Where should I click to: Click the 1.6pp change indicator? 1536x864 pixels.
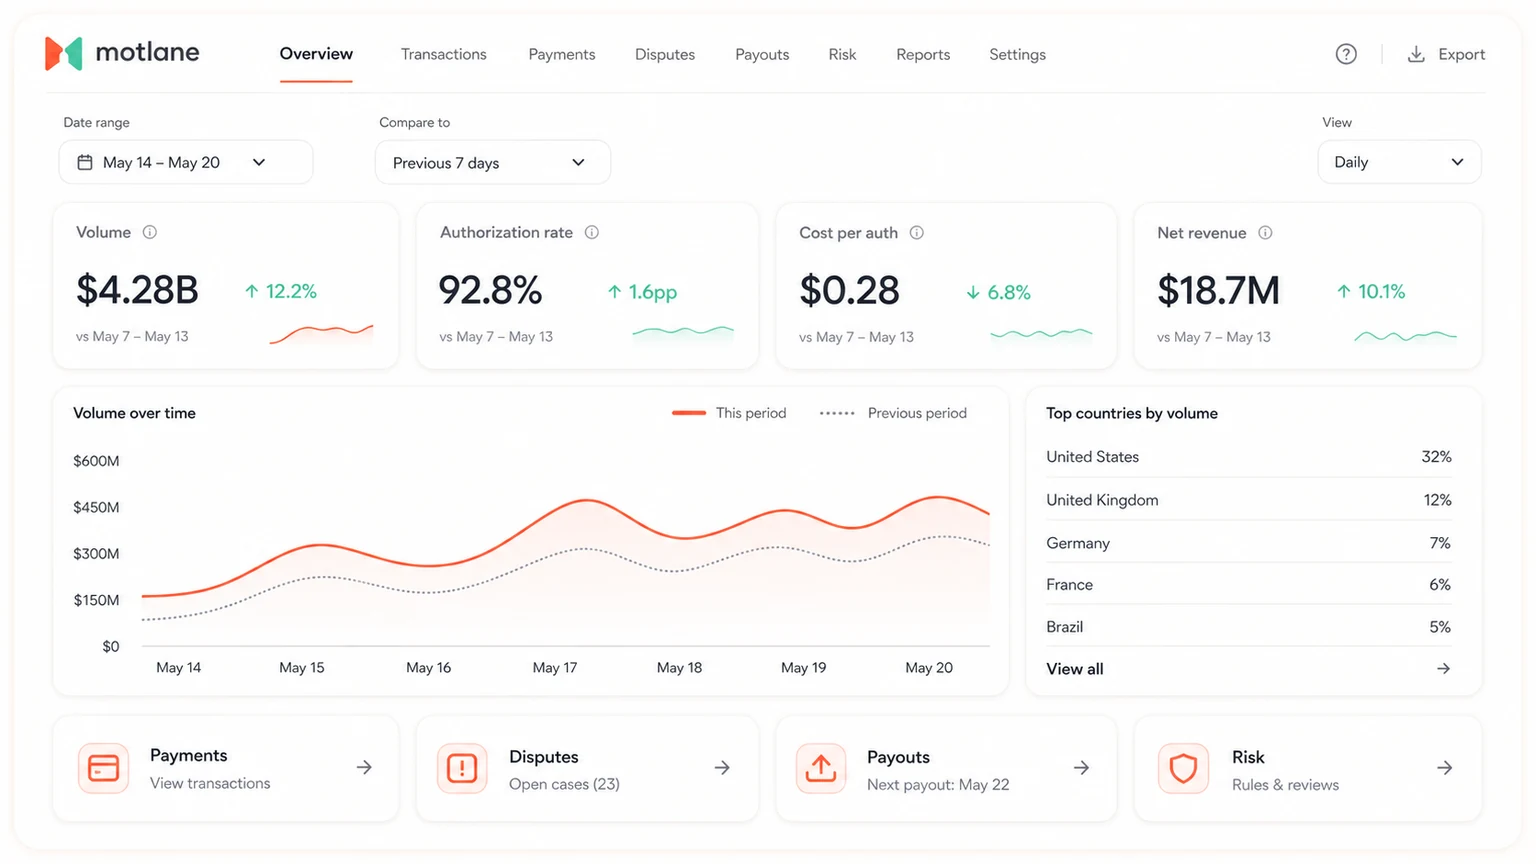point(642,292)
